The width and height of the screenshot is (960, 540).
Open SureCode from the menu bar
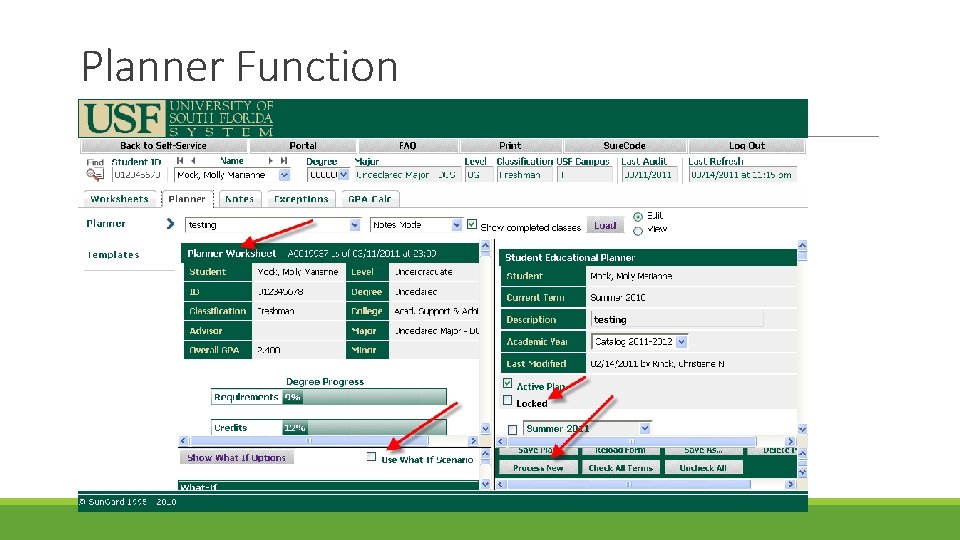tap(624, 146)
